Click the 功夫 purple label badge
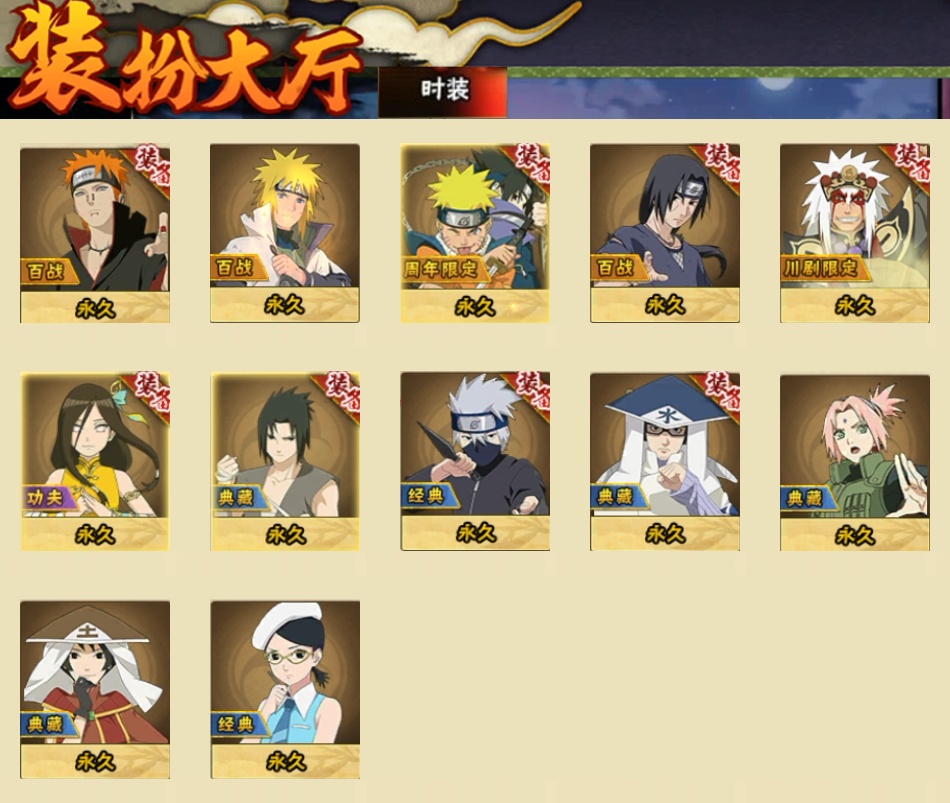 [47, 498]
